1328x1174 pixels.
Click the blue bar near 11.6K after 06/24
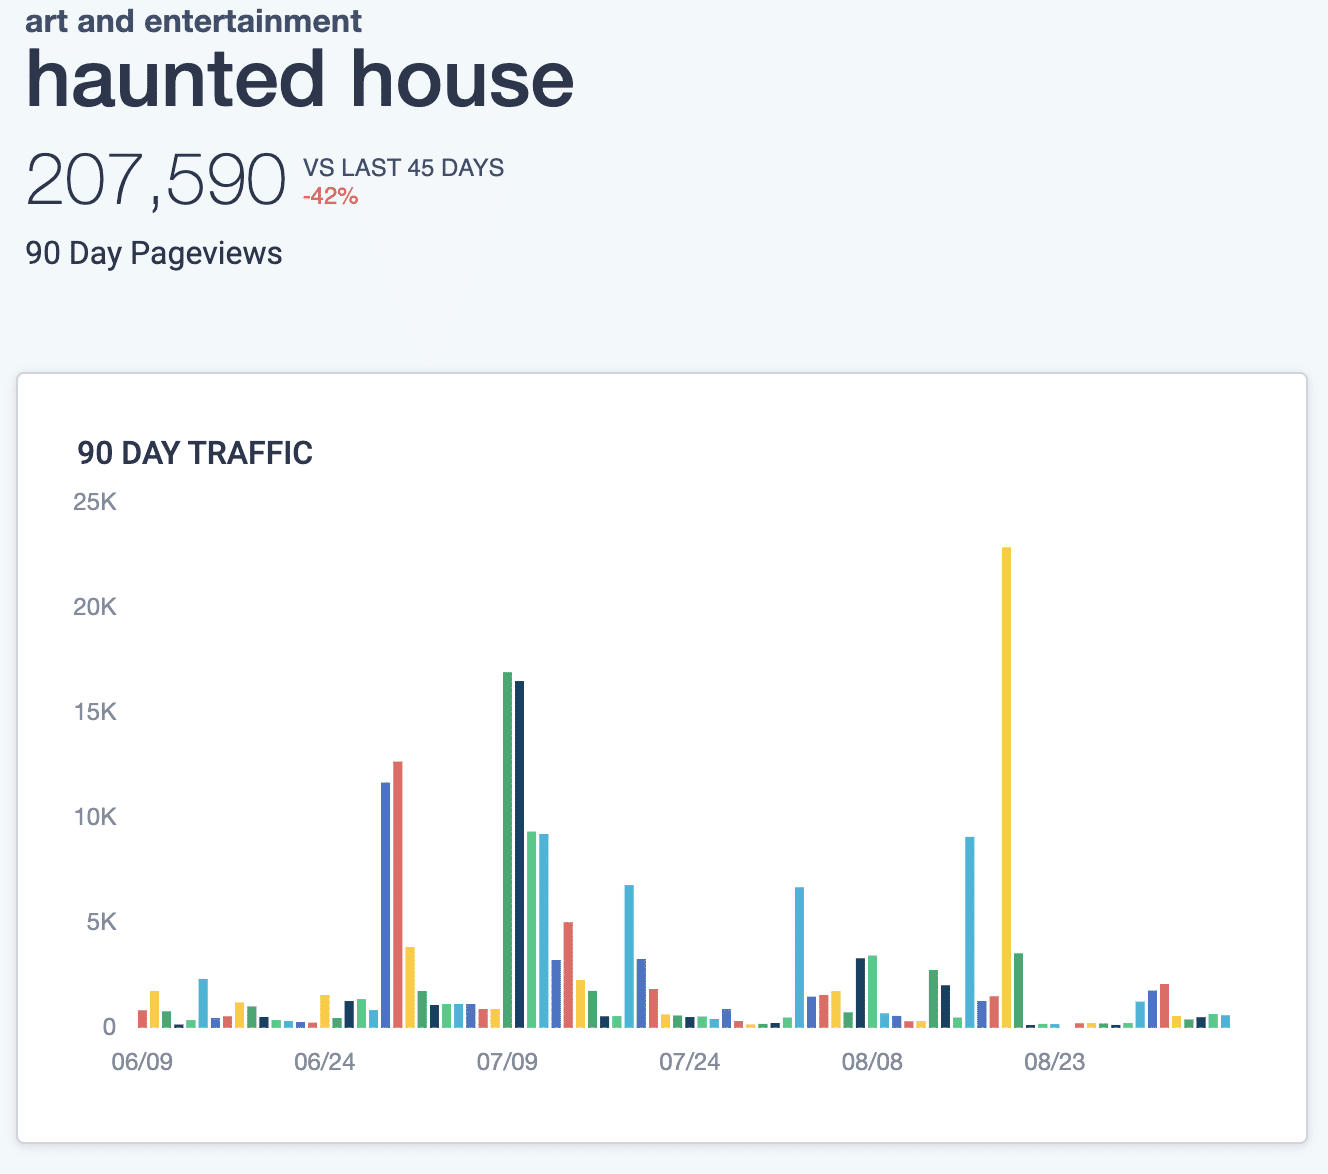click(x=385, y=905)
